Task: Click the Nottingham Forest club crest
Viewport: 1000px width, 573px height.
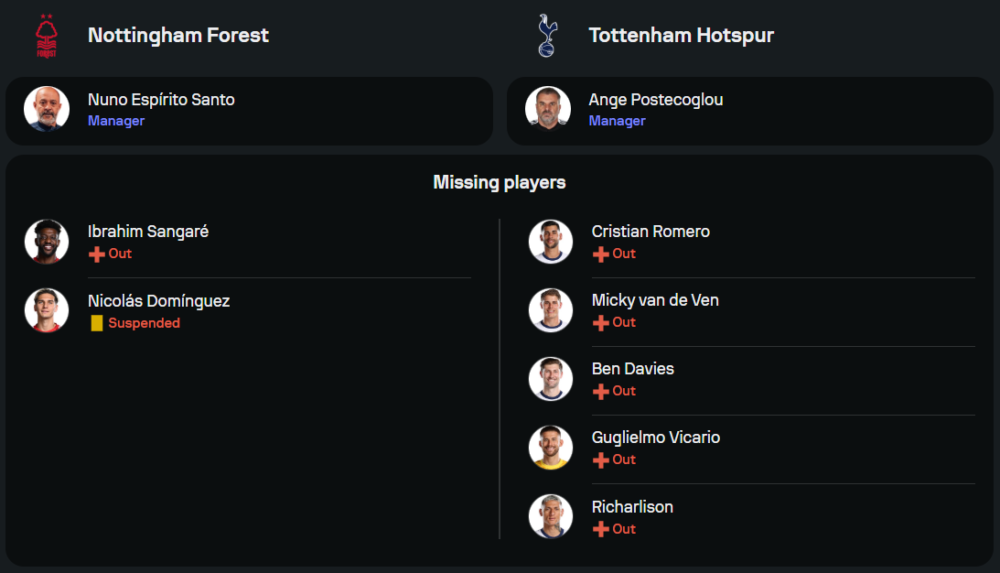Action: (46, 36)
